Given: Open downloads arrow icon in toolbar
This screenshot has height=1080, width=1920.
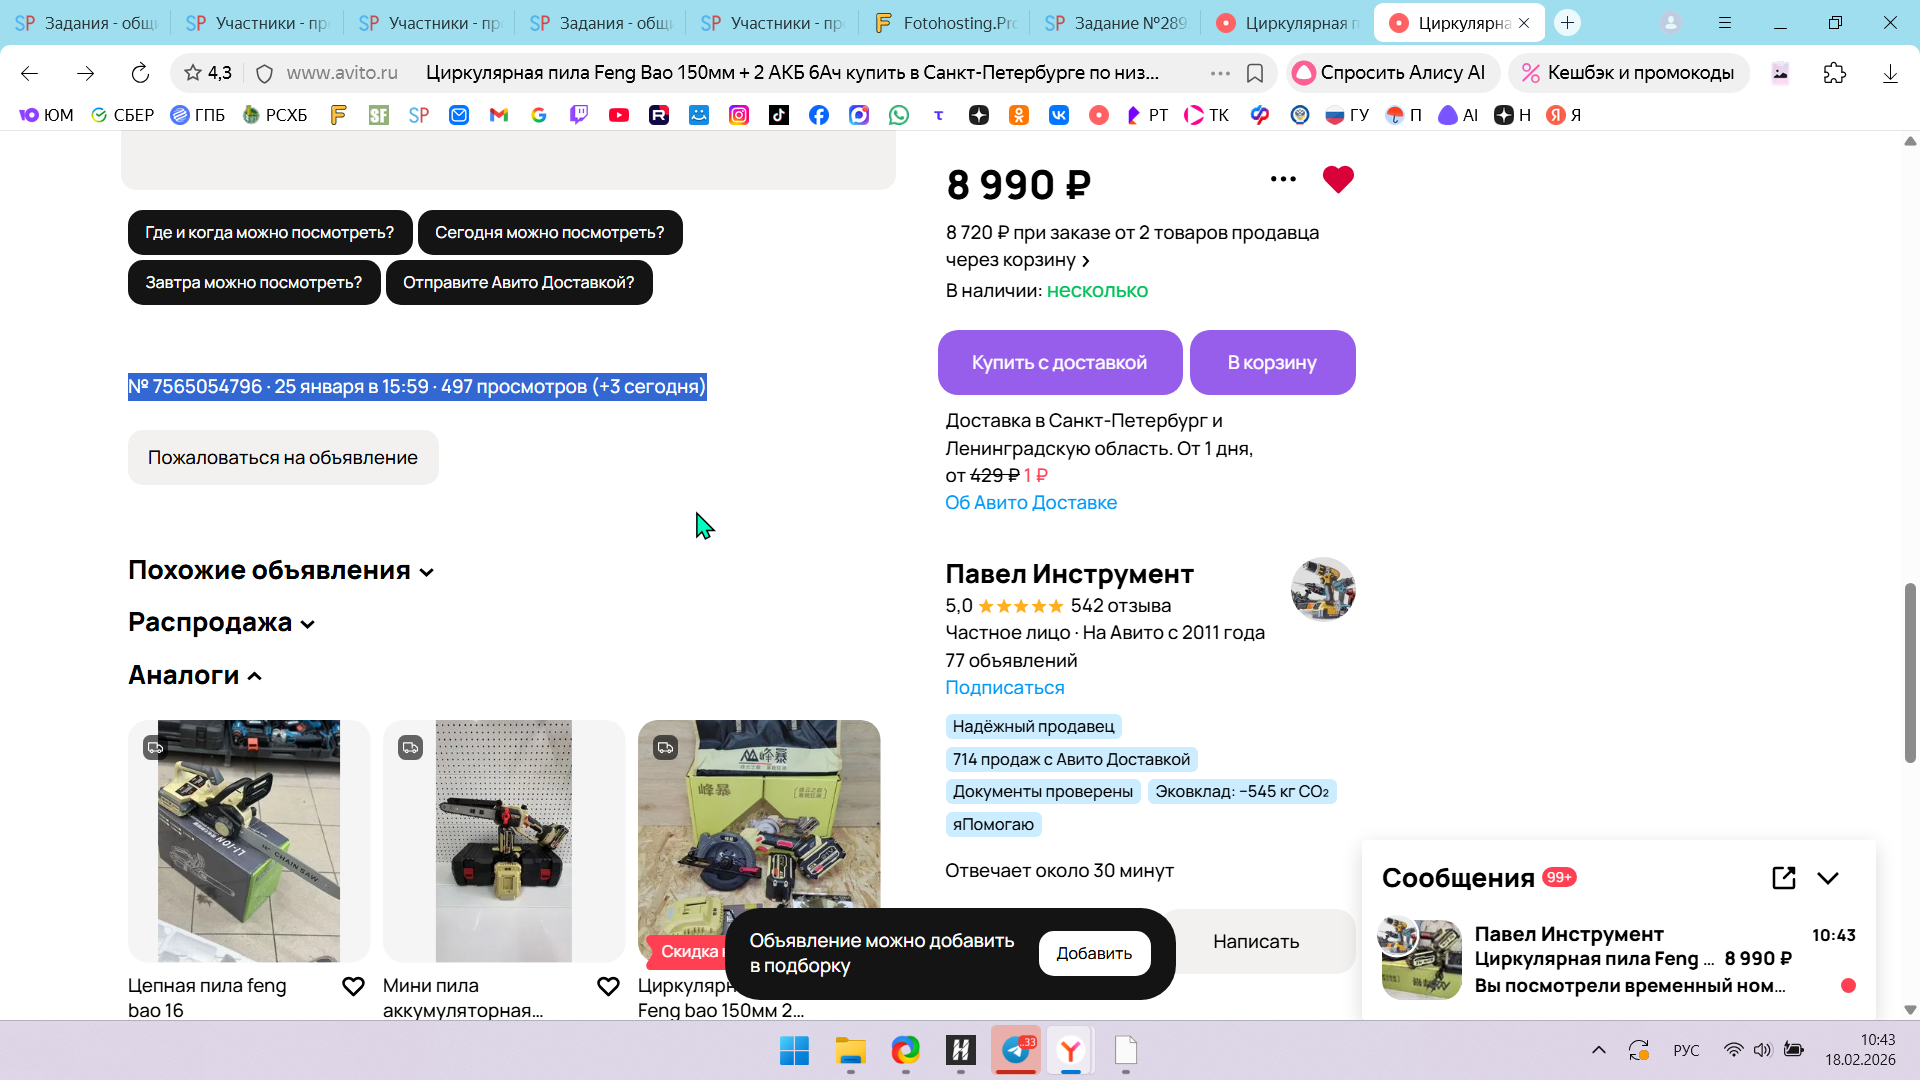Looking at the screenshot, I should (x=1889, y=73).
